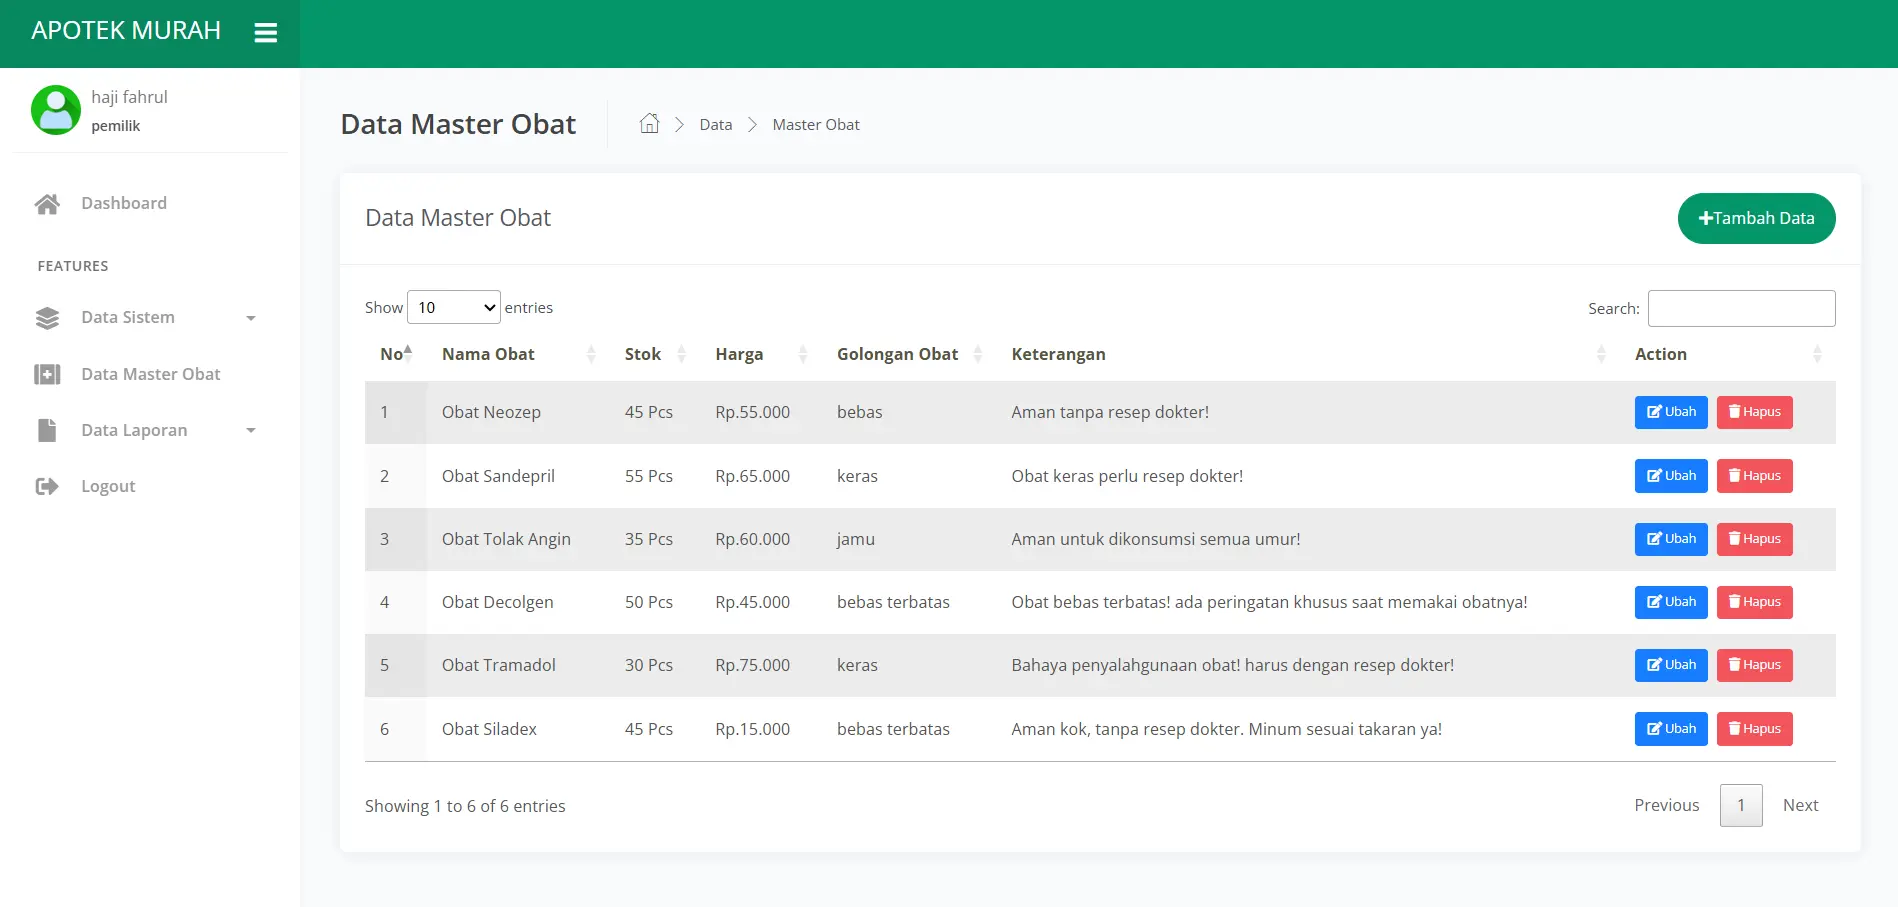Open the Dashboard via its home icon
This screenshot has height=907, width=1898.
click(47, 203)
